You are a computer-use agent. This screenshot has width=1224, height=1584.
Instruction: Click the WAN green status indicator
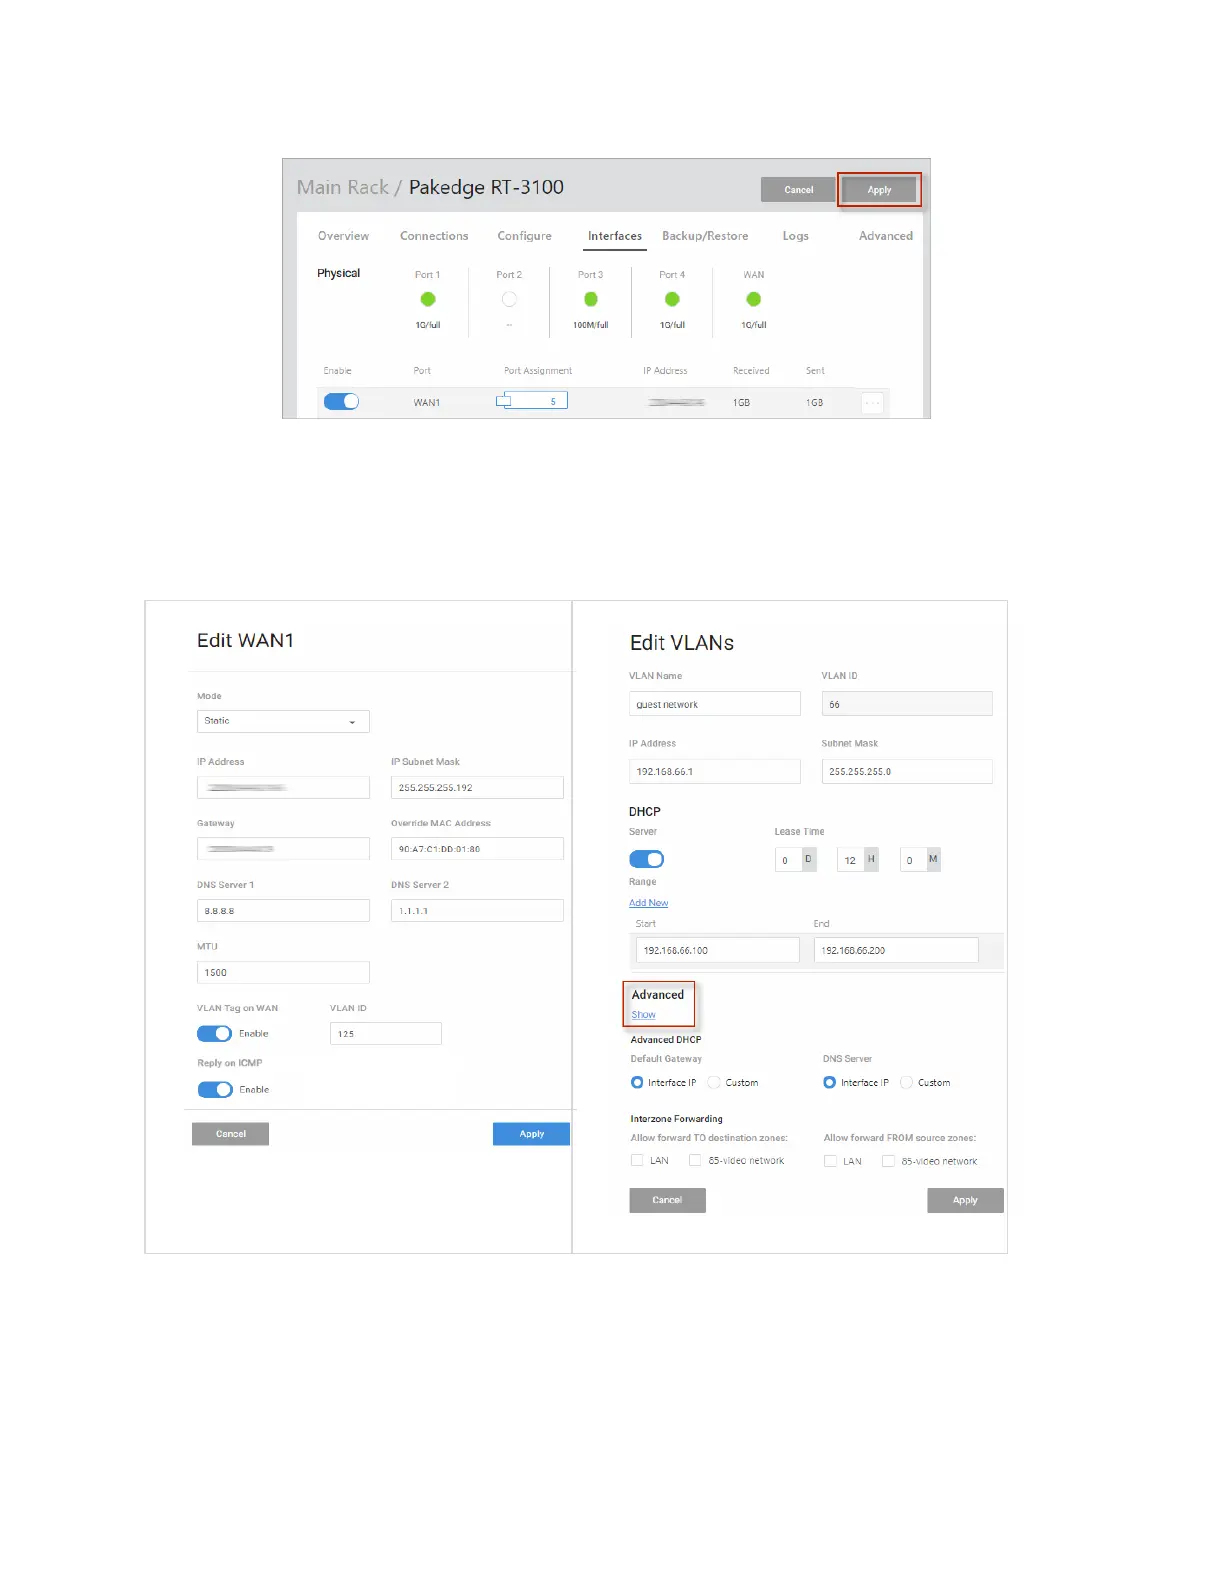754,299
